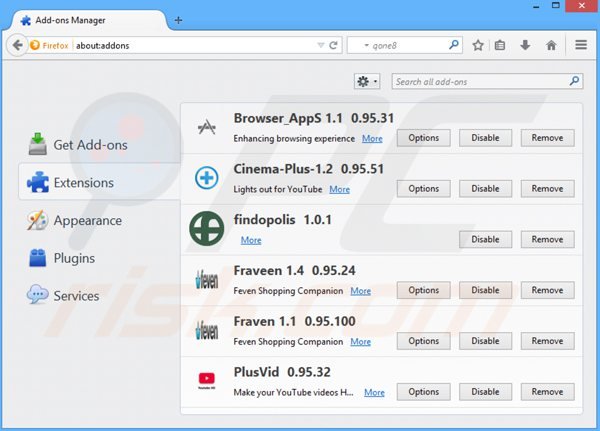This screenshot has height=431, width=600.
Task: Click the back navigation arrow
Action: click(17, 45)
